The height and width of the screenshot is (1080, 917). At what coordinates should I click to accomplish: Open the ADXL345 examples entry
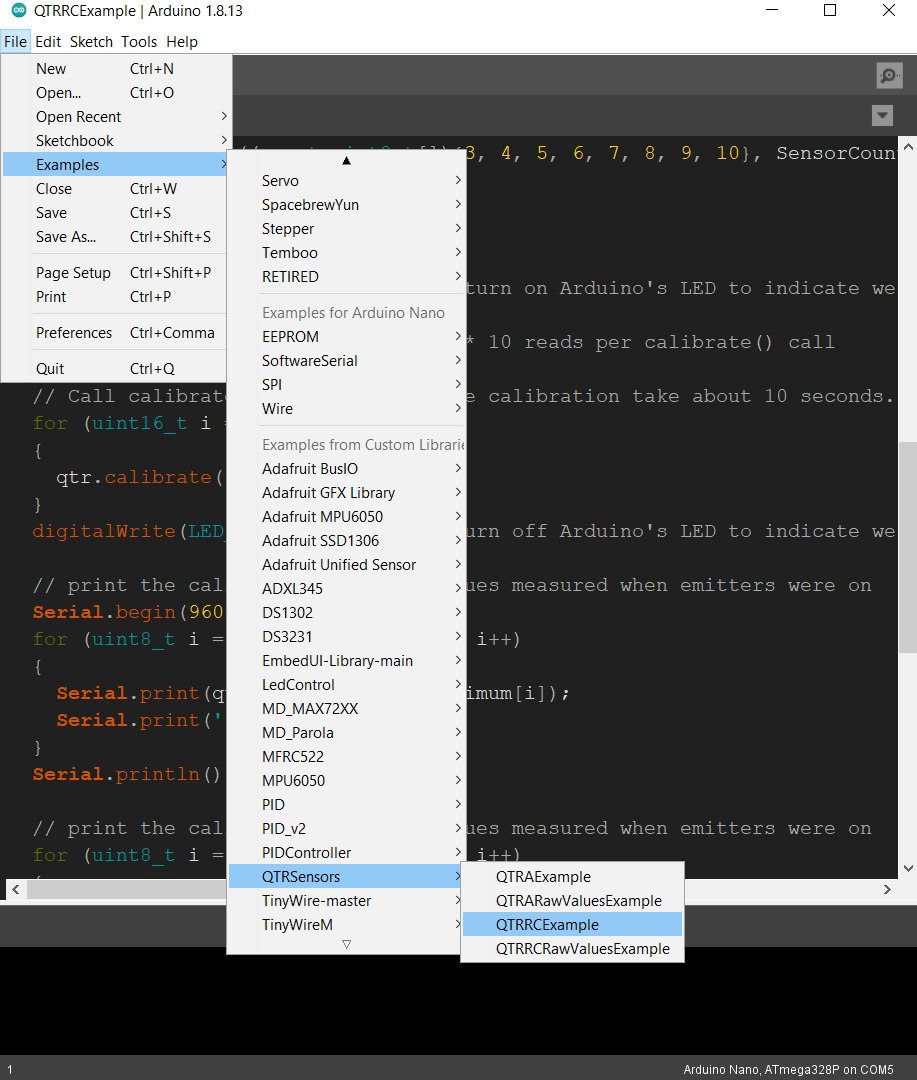click(x=347, y=589)
